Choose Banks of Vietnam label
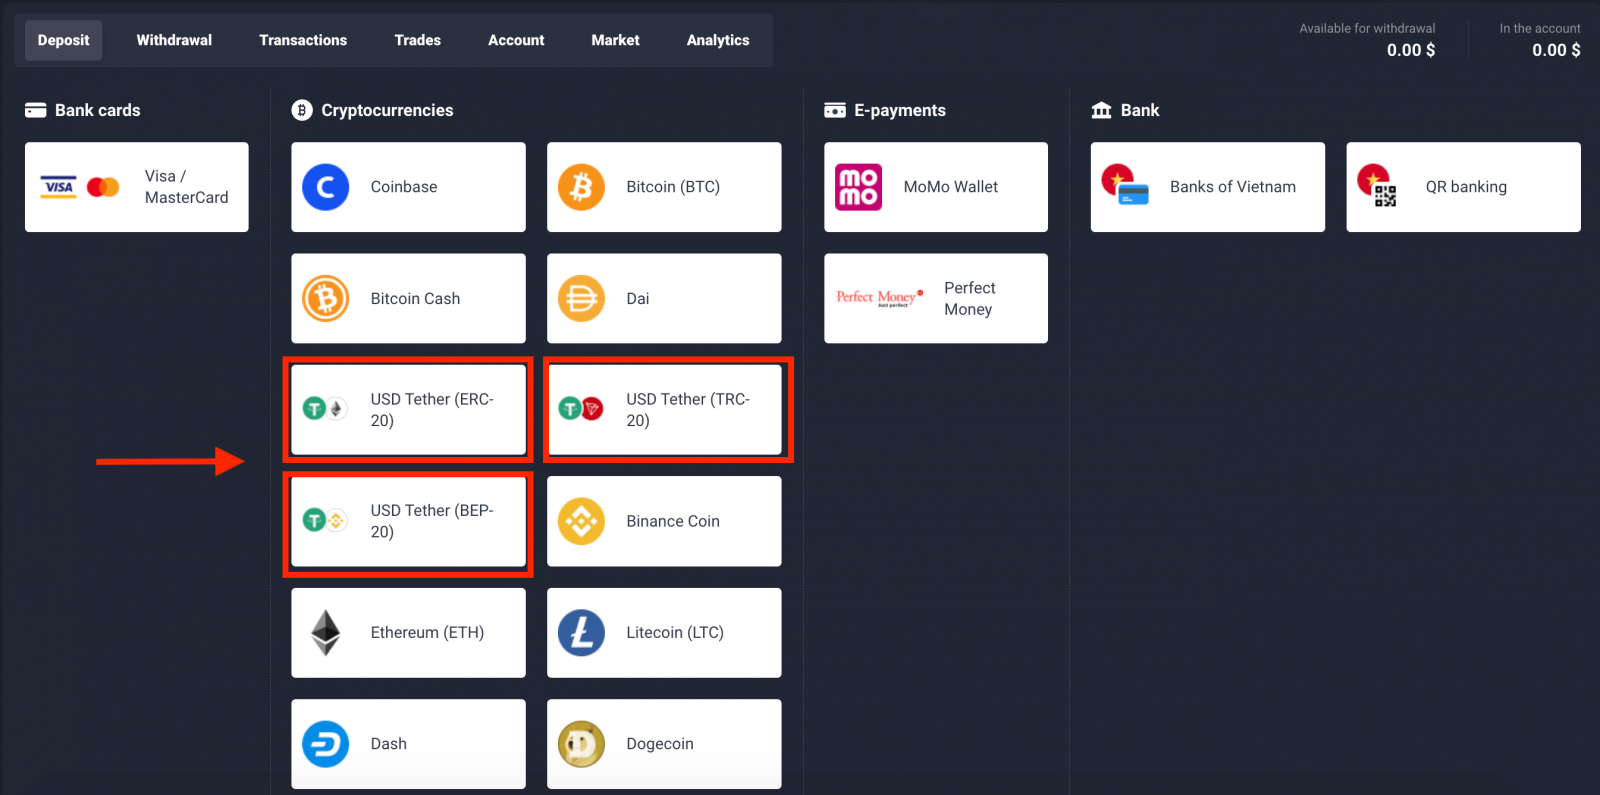This screenshot has height=795, width=1600. (1233, 187)
